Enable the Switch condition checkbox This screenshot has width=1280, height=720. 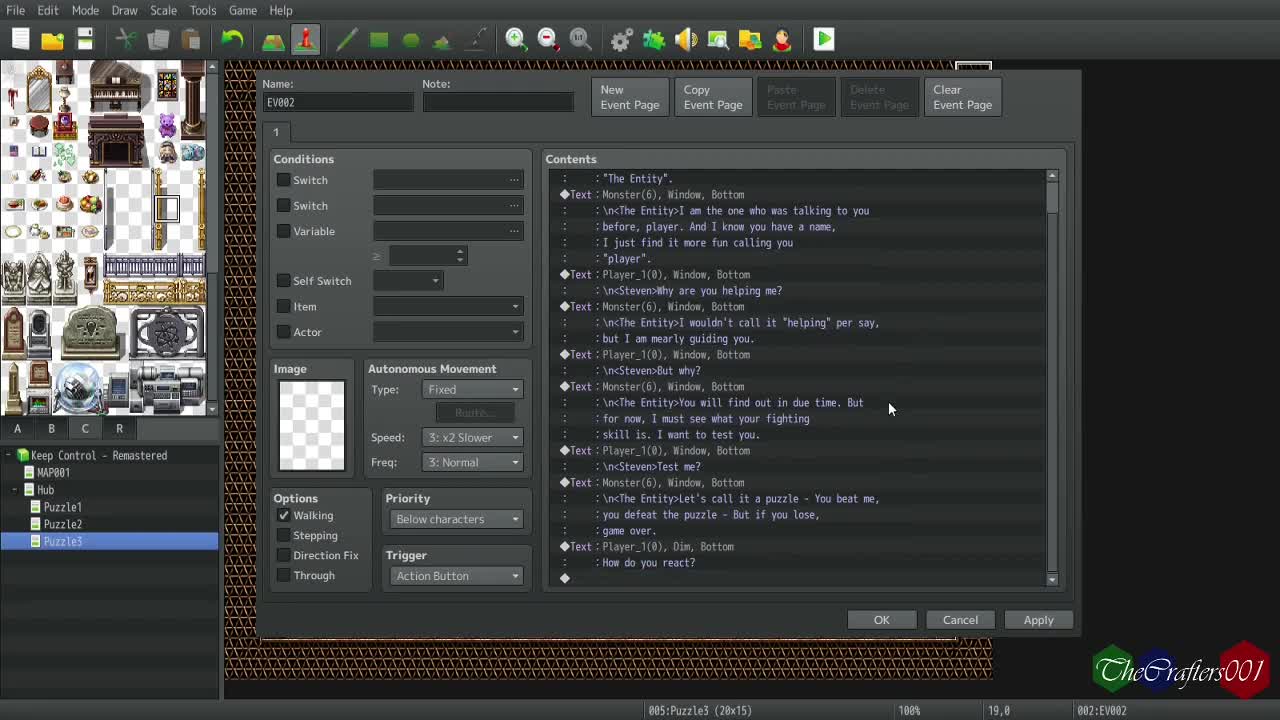[x=284, y=180]
